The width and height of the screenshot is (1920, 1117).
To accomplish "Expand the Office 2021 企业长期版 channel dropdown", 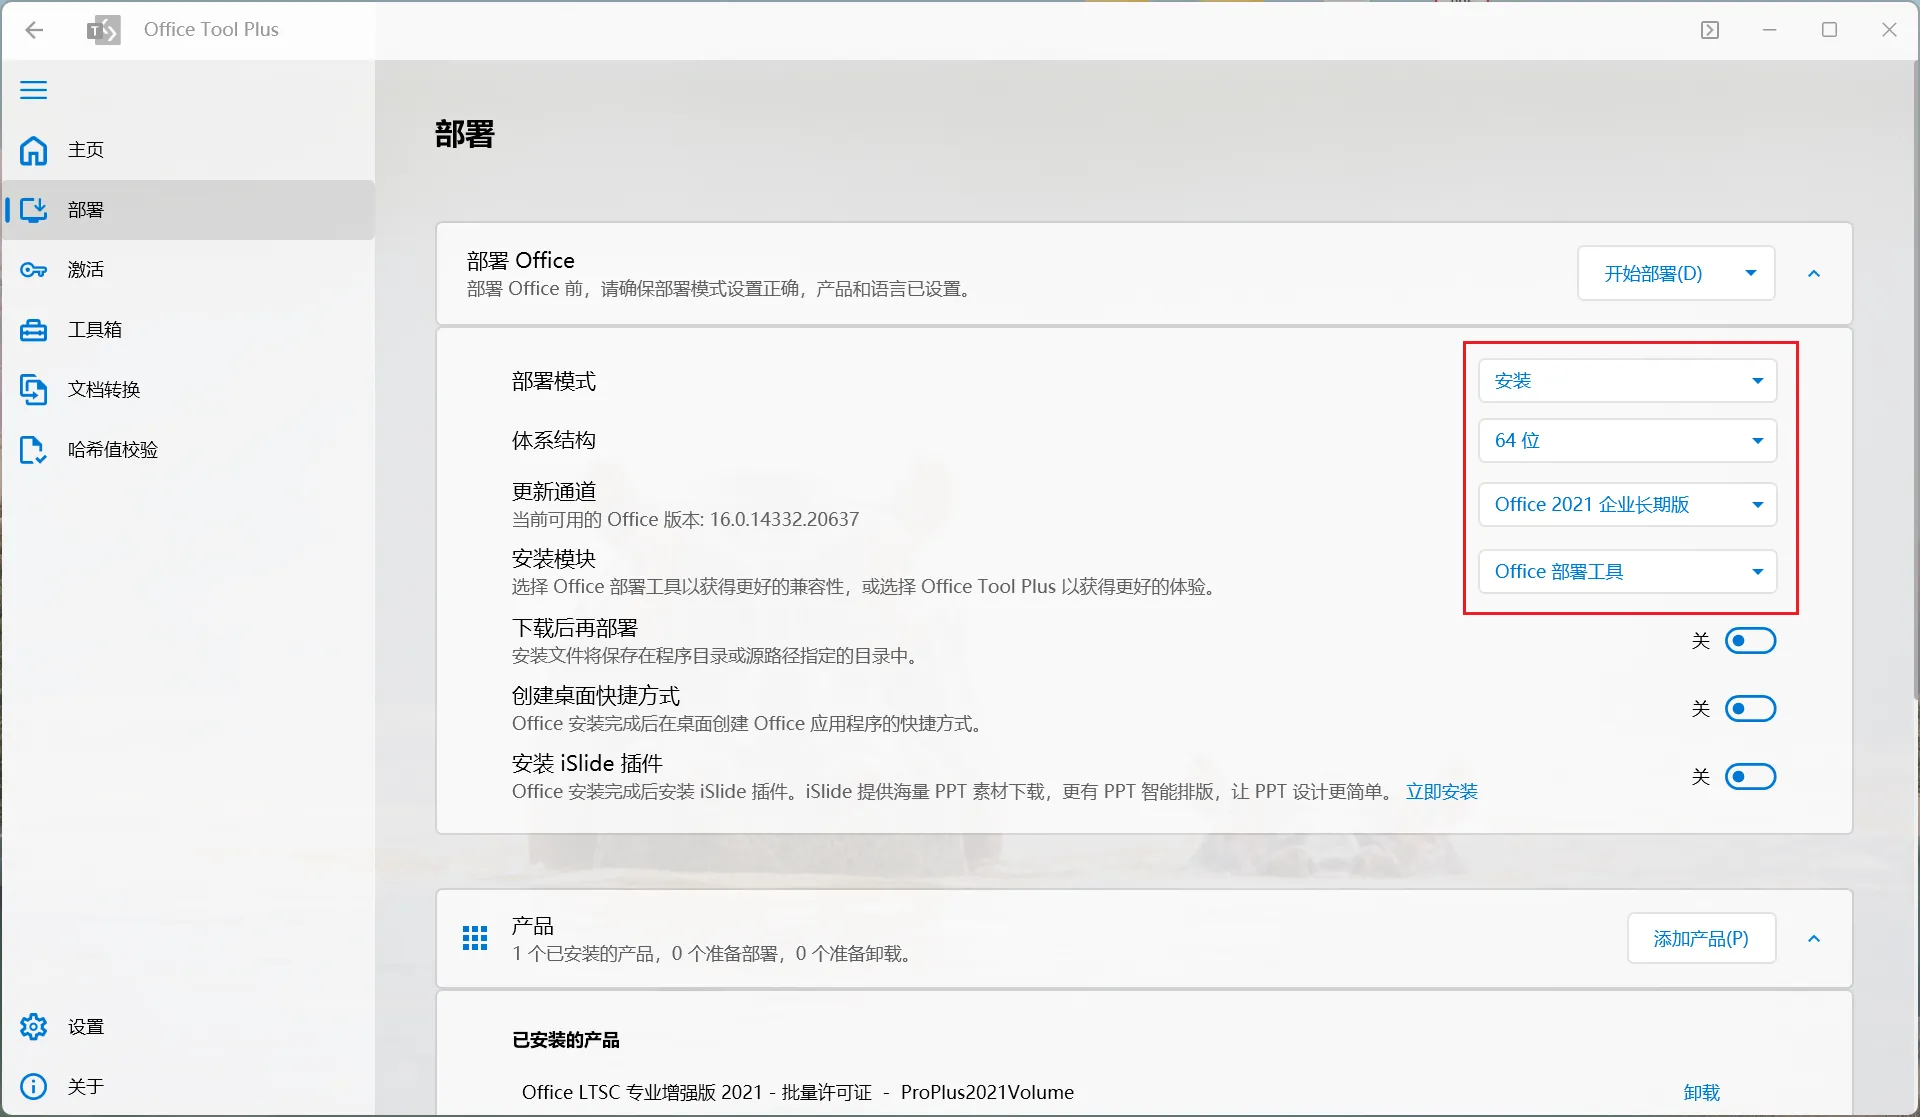I will [x=1627, y=505].
